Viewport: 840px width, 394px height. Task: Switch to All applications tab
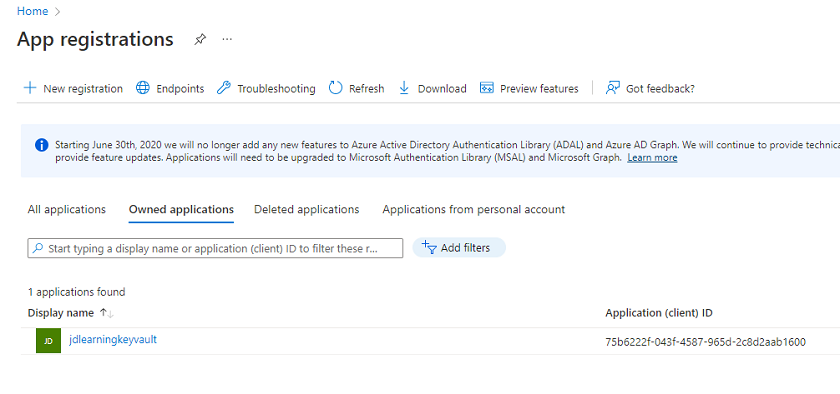[66, 210]
